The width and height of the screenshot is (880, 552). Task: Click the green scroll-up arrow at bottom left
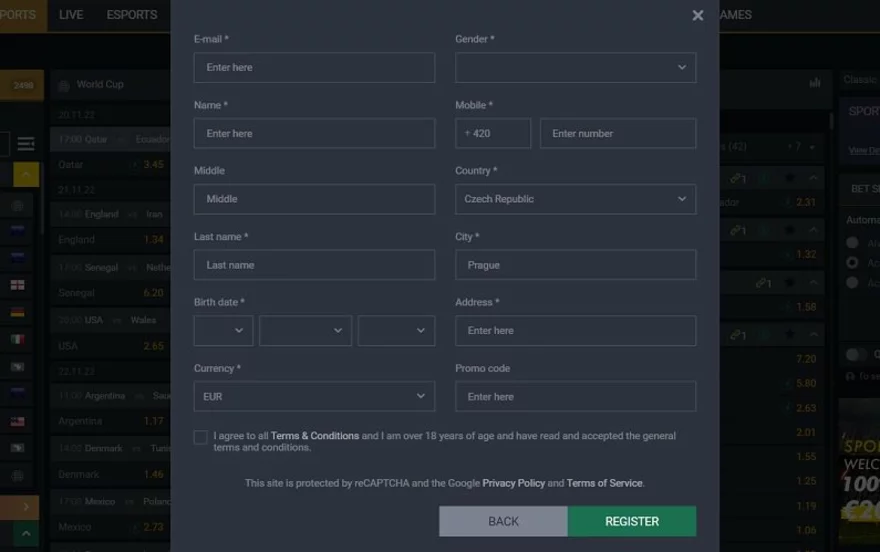coord(26,535)
